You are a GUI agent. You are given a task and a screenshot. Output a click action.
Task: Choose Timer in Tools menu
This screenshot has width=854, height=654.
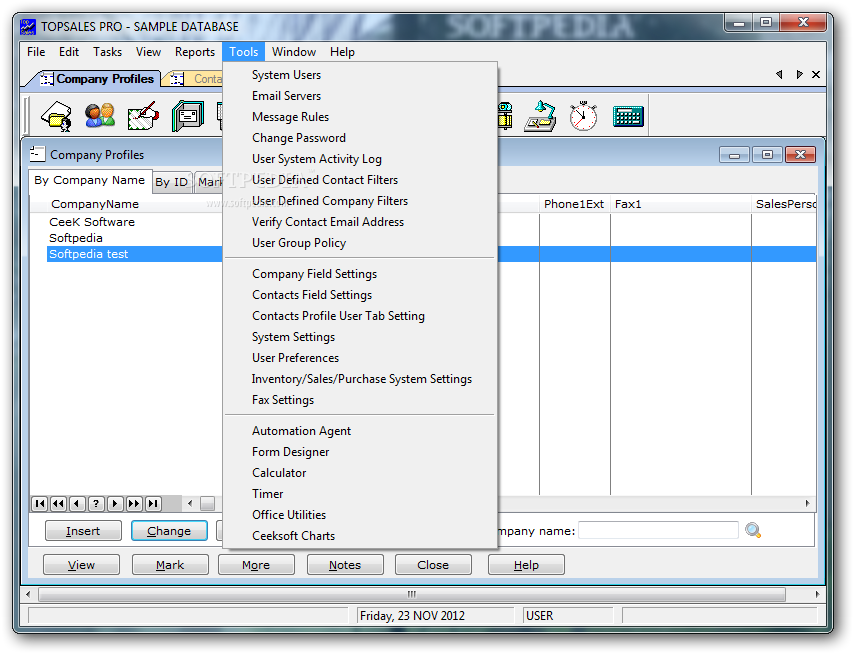pyautogui.click(x=360, y=494)
